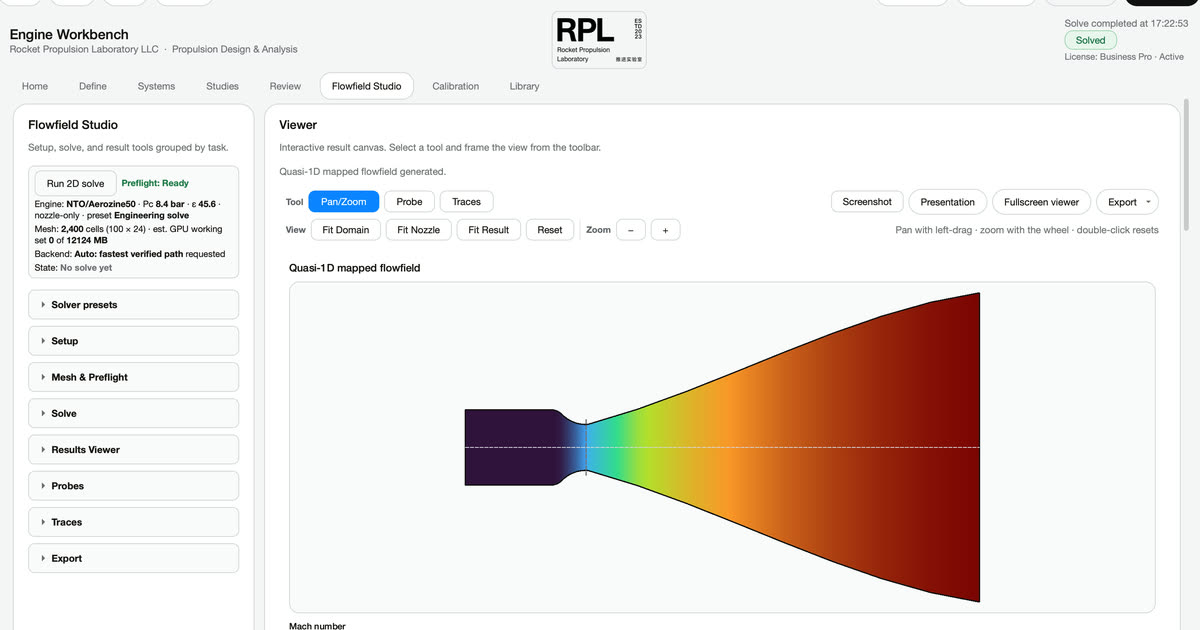Click 'Solve completed at 17:22:53' text
The image size is (1200, 630).
pyautogui.click(x=1125, y=23)
